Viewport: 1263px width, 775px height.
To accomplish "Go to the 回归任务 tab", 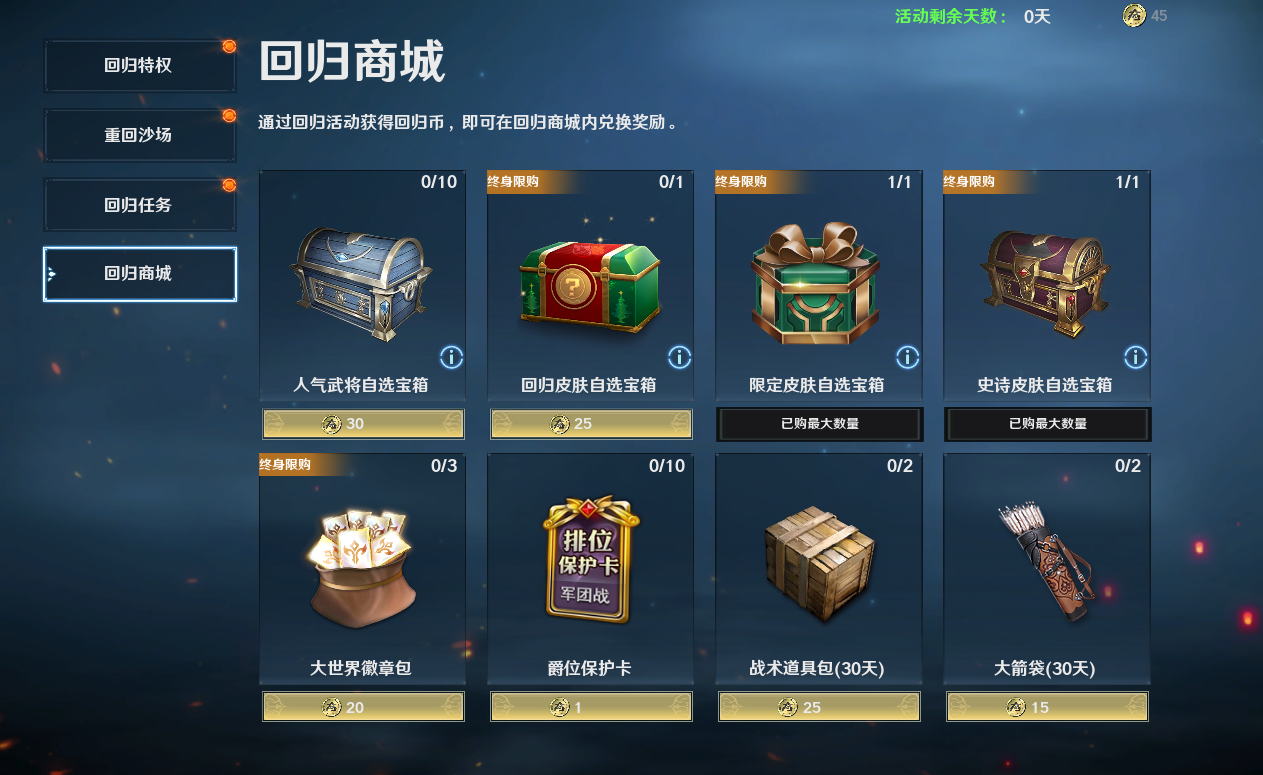I will point(139,205).
